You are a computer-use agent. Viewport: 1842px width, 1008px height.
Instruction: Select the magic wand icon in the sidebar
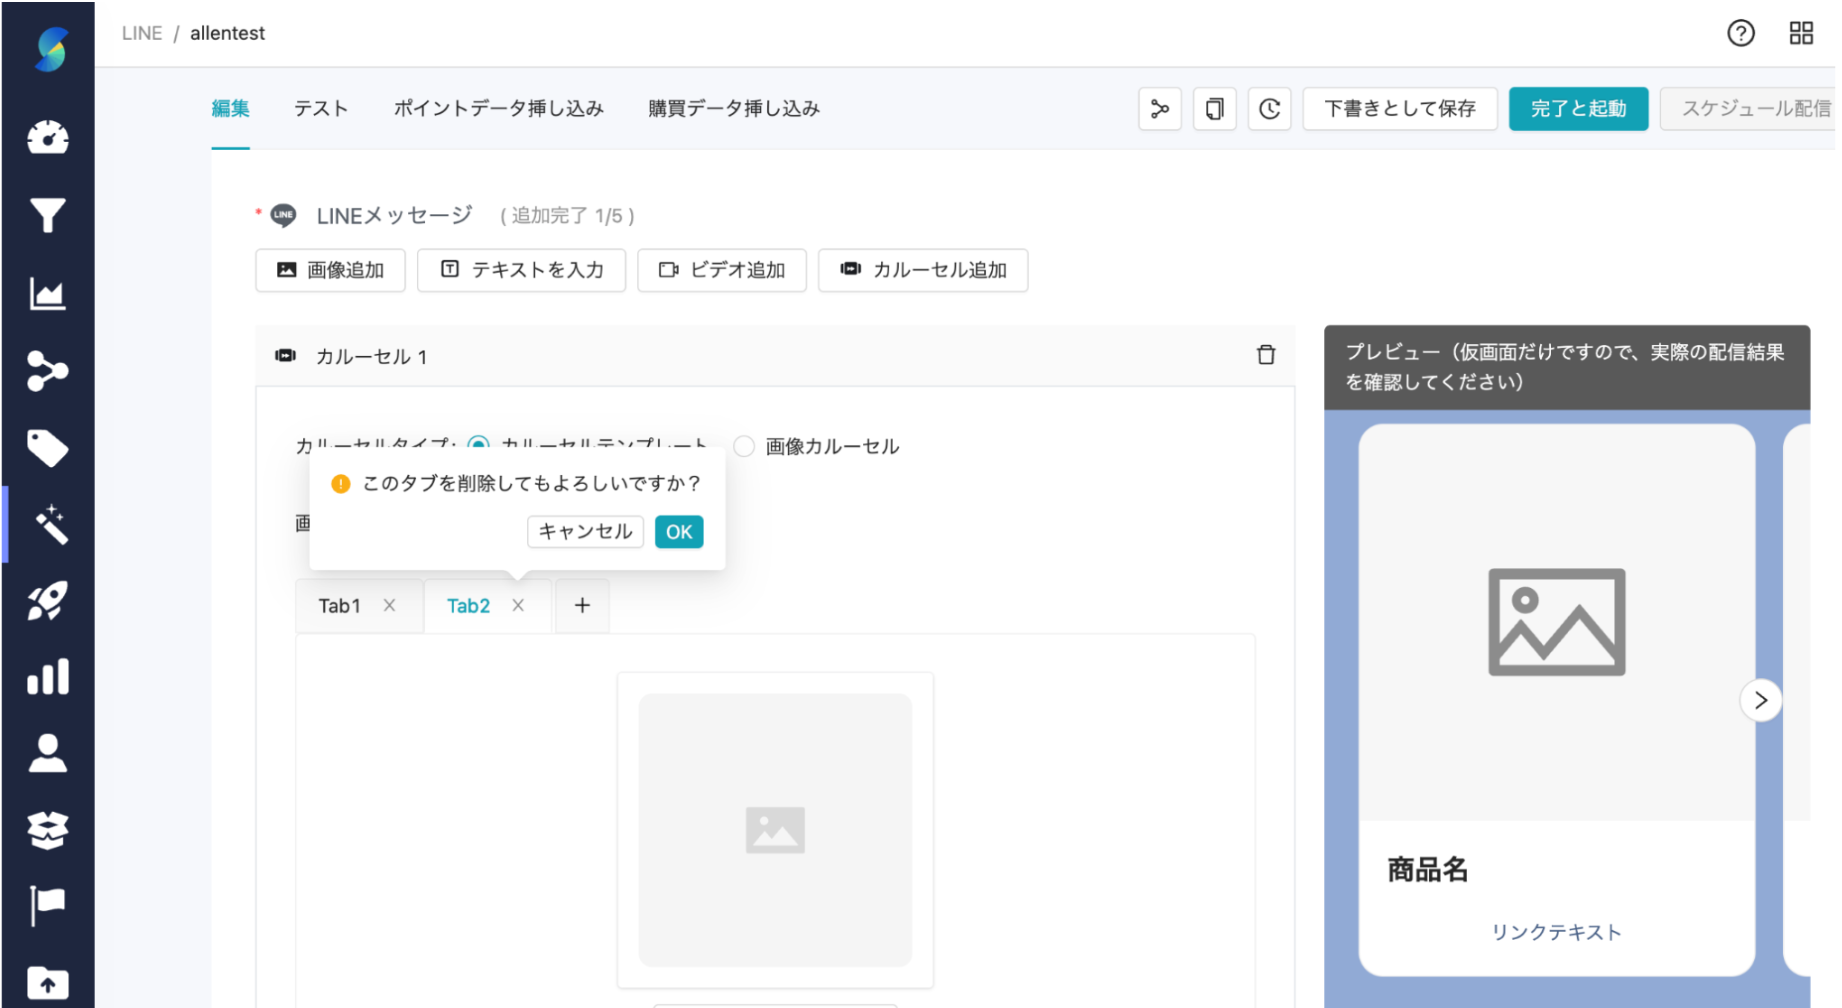coord(48,524)
